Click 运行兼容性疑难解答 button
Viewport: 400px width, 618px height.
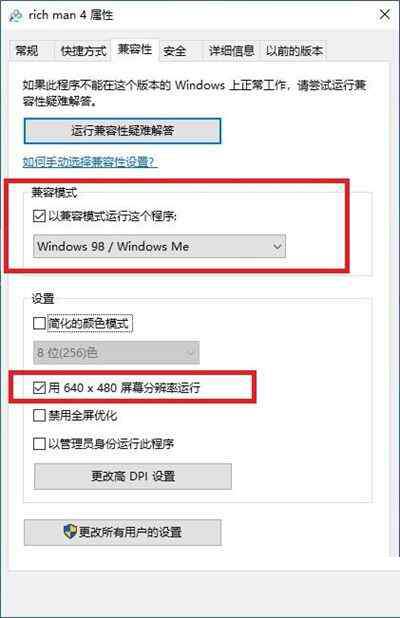tap(123, 131)
